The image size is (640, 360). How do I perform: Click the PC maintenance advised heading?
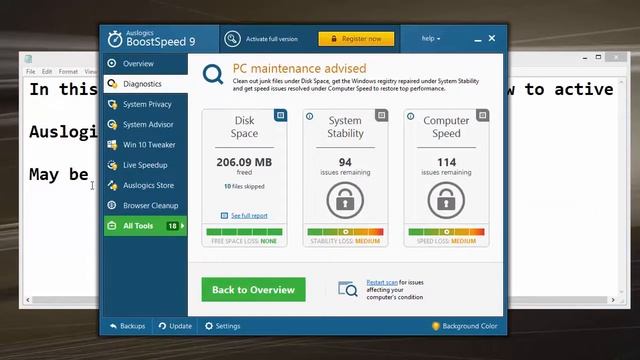[300, 69]
